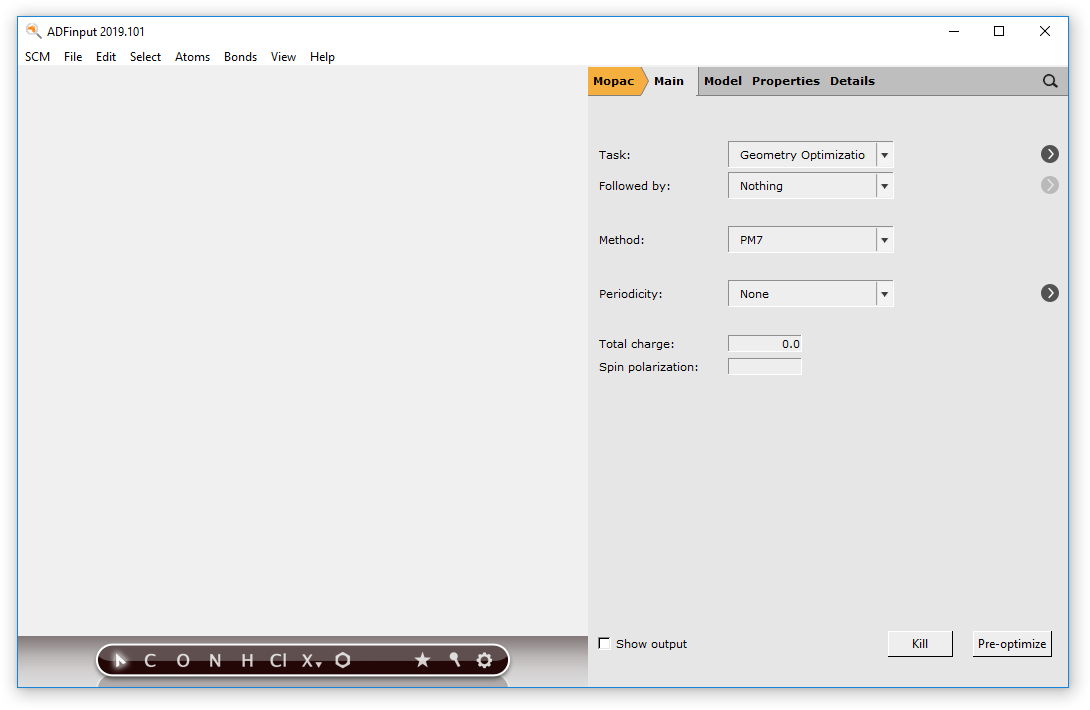Screen dimensions: 1090x710
Task: Click the Total charge input field
Action: click(765, 344)
